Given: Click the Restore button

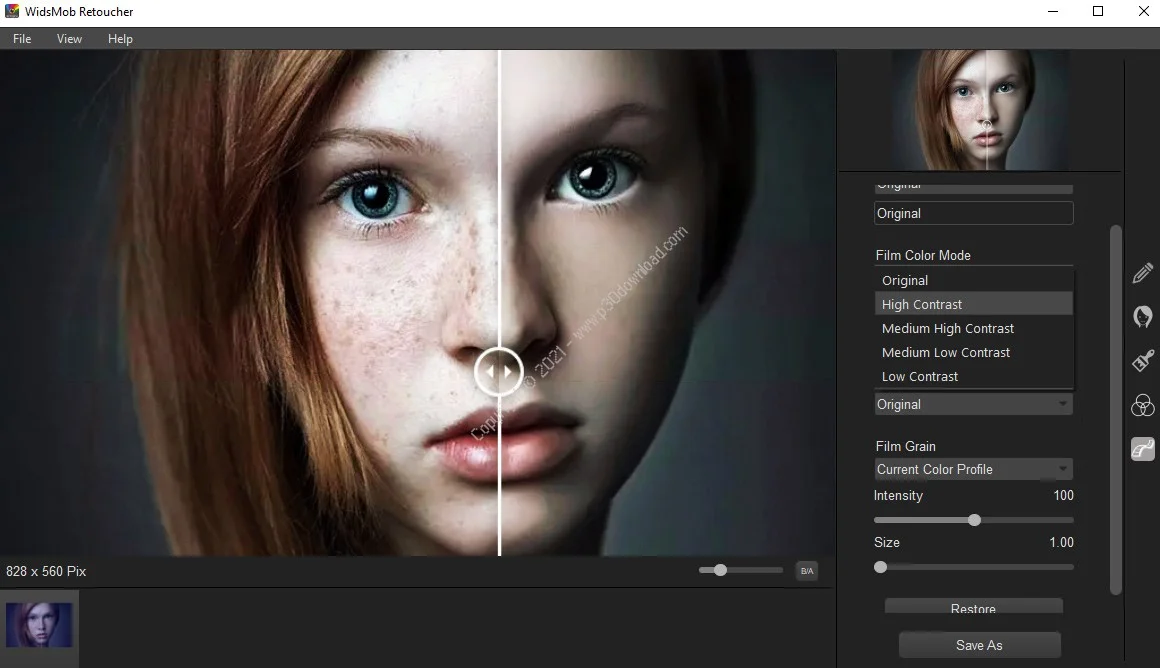Looking at the screenshot, I should (972, 608).
